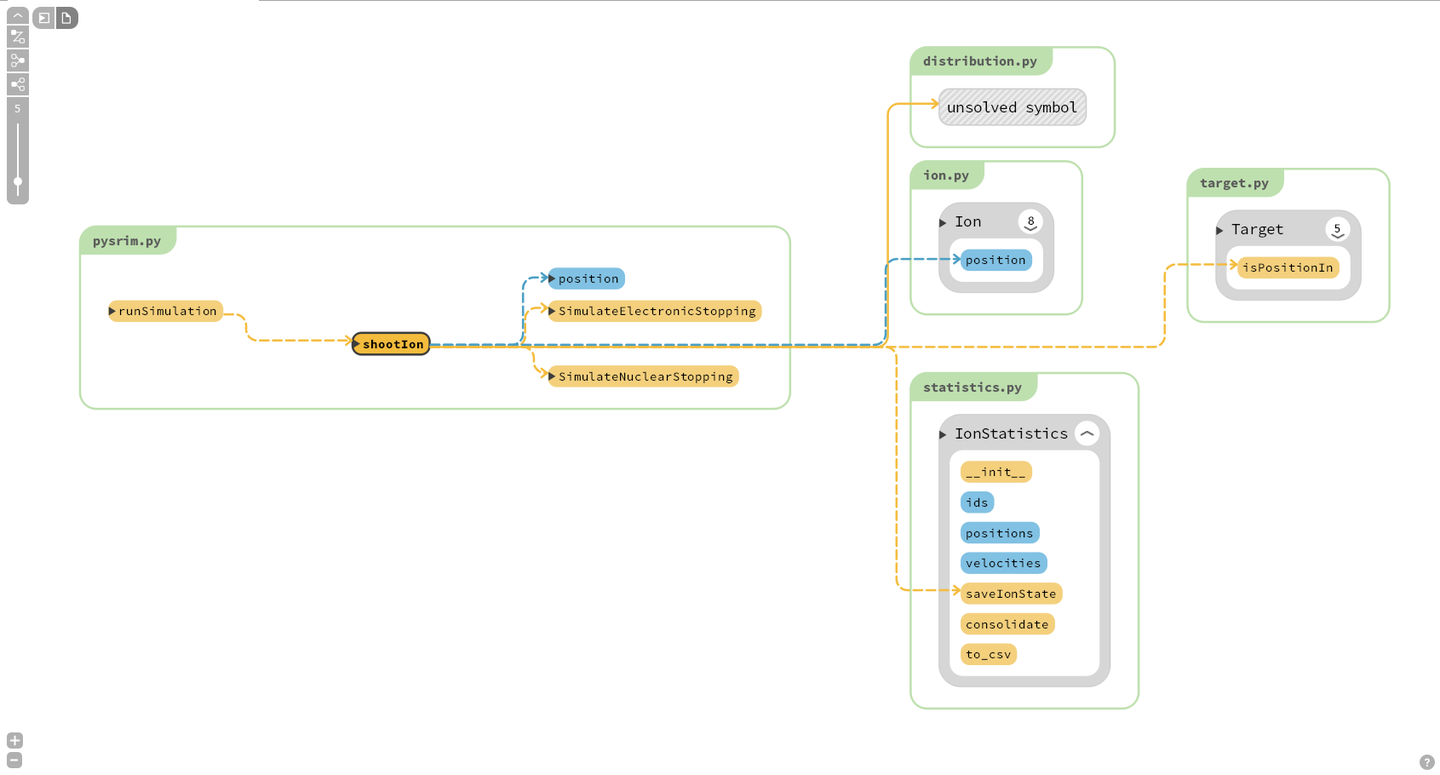The image size is (1440, 775).
Task: Open the distribution.py file tab
Action: 980,61
